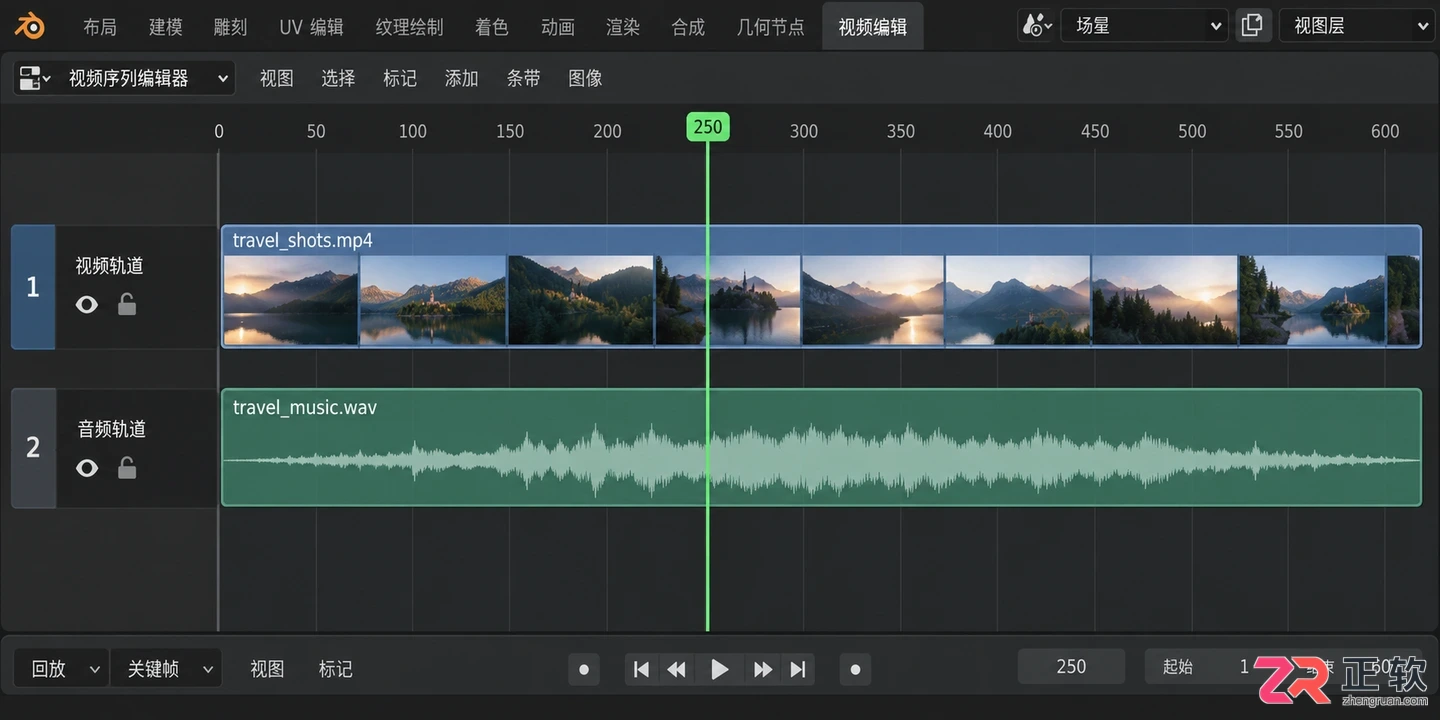1440x720 pixels.
Task: Play the animation
Action: [x=720, y=669]
